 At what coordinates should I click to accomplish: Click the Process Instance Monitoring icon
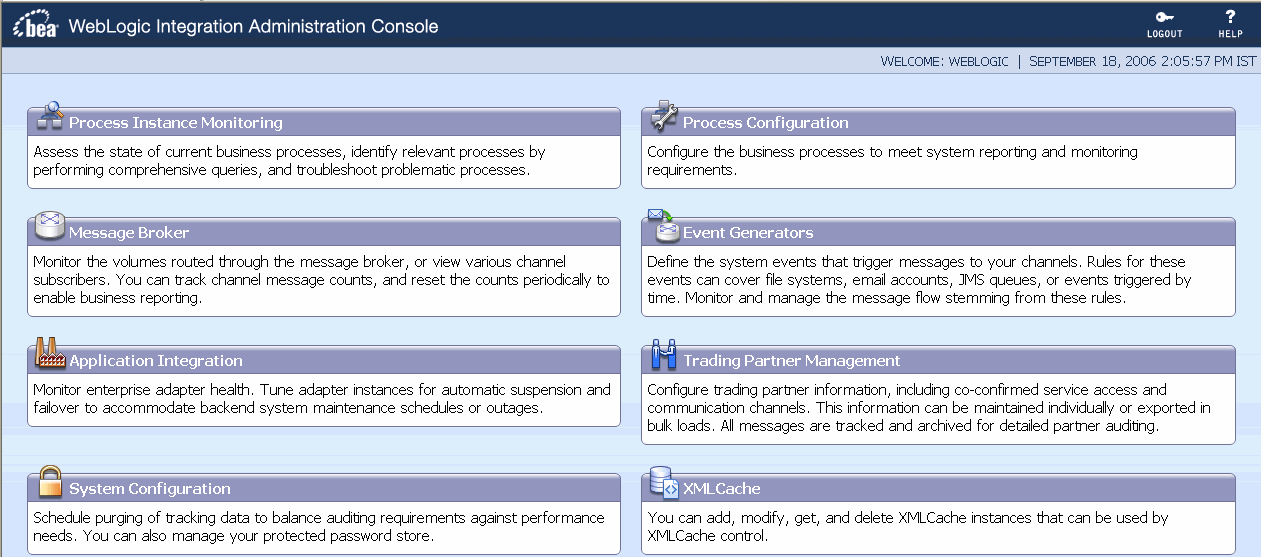[x=50, y=115]
